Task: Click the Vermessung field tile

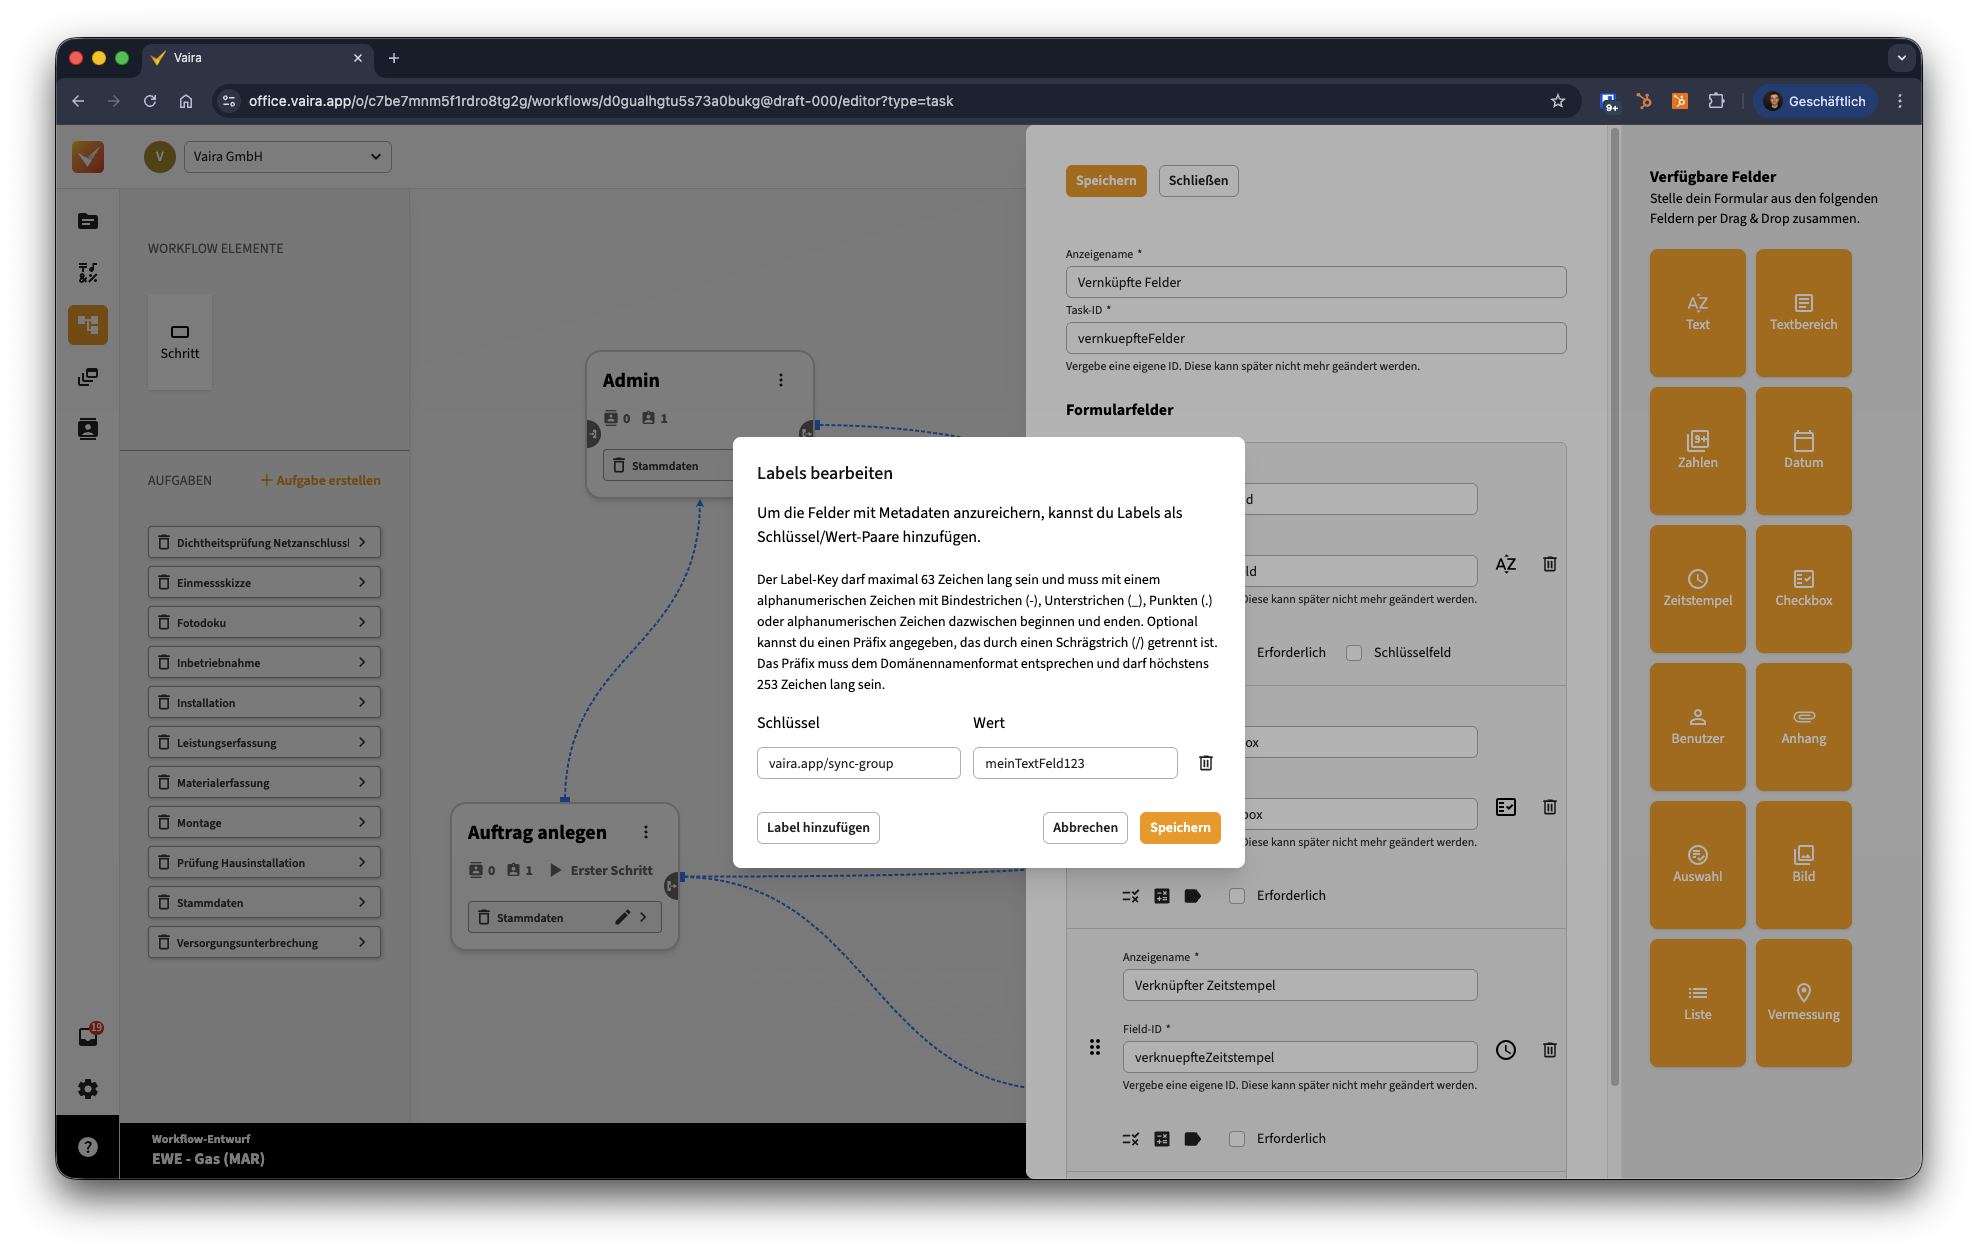Action: [1803, 1003]
